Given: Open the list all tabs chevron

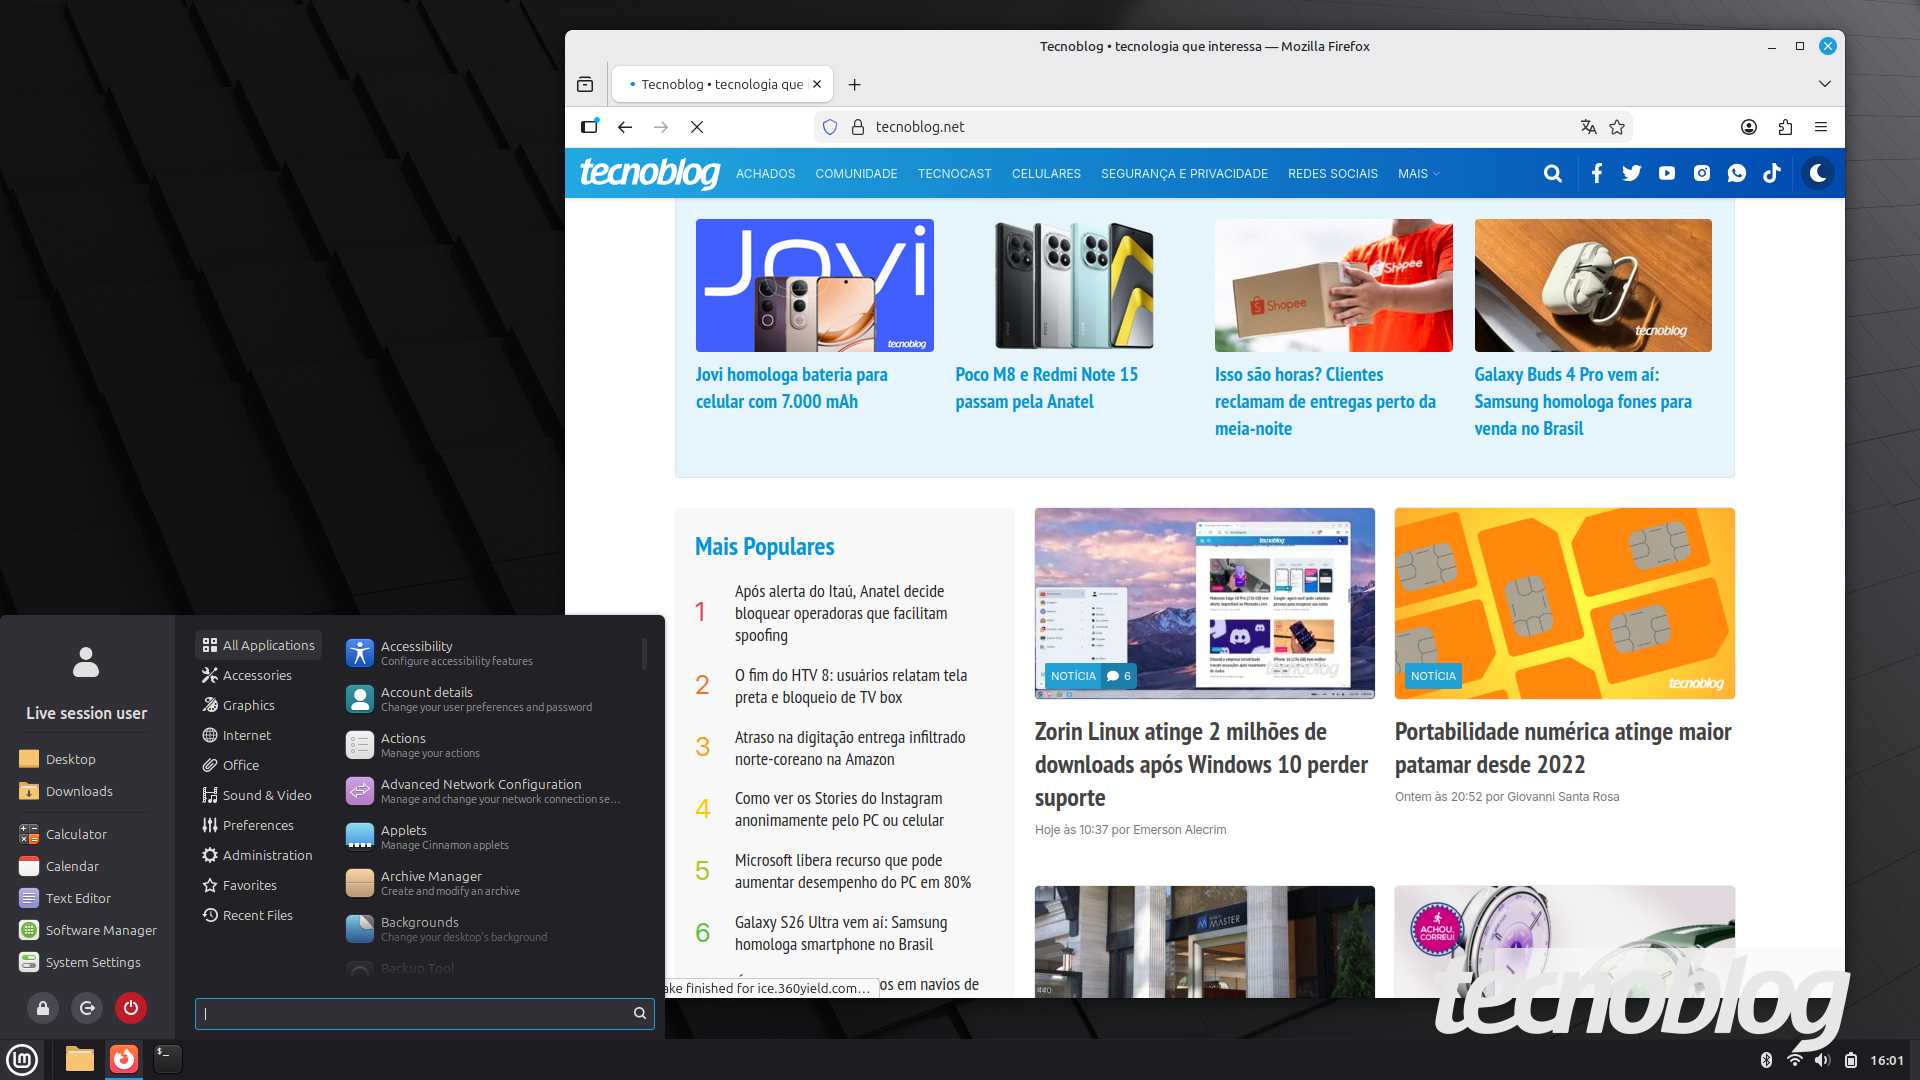Looking at the screenshot, I should pos(1824,84).
